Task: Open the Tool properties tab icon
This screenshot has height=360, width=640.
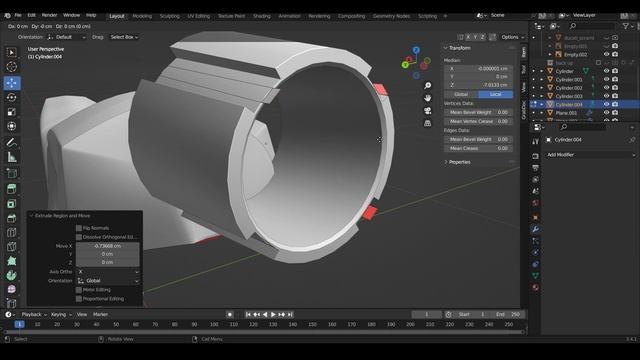Action: pyautogui.click(x=536, y=141)
